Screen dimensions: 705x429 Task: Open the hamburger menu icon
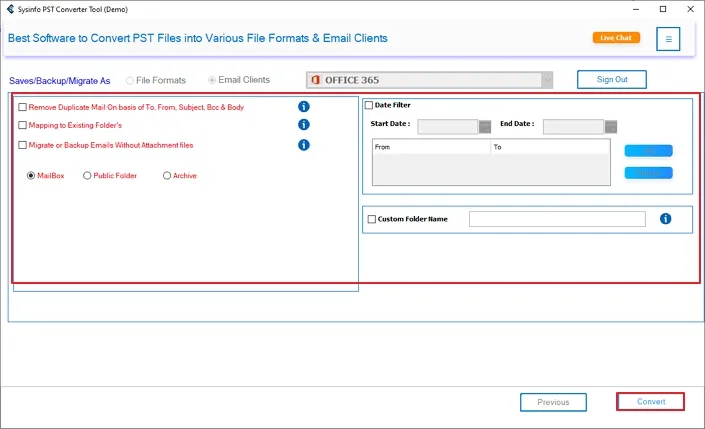(x=668, y=39)
